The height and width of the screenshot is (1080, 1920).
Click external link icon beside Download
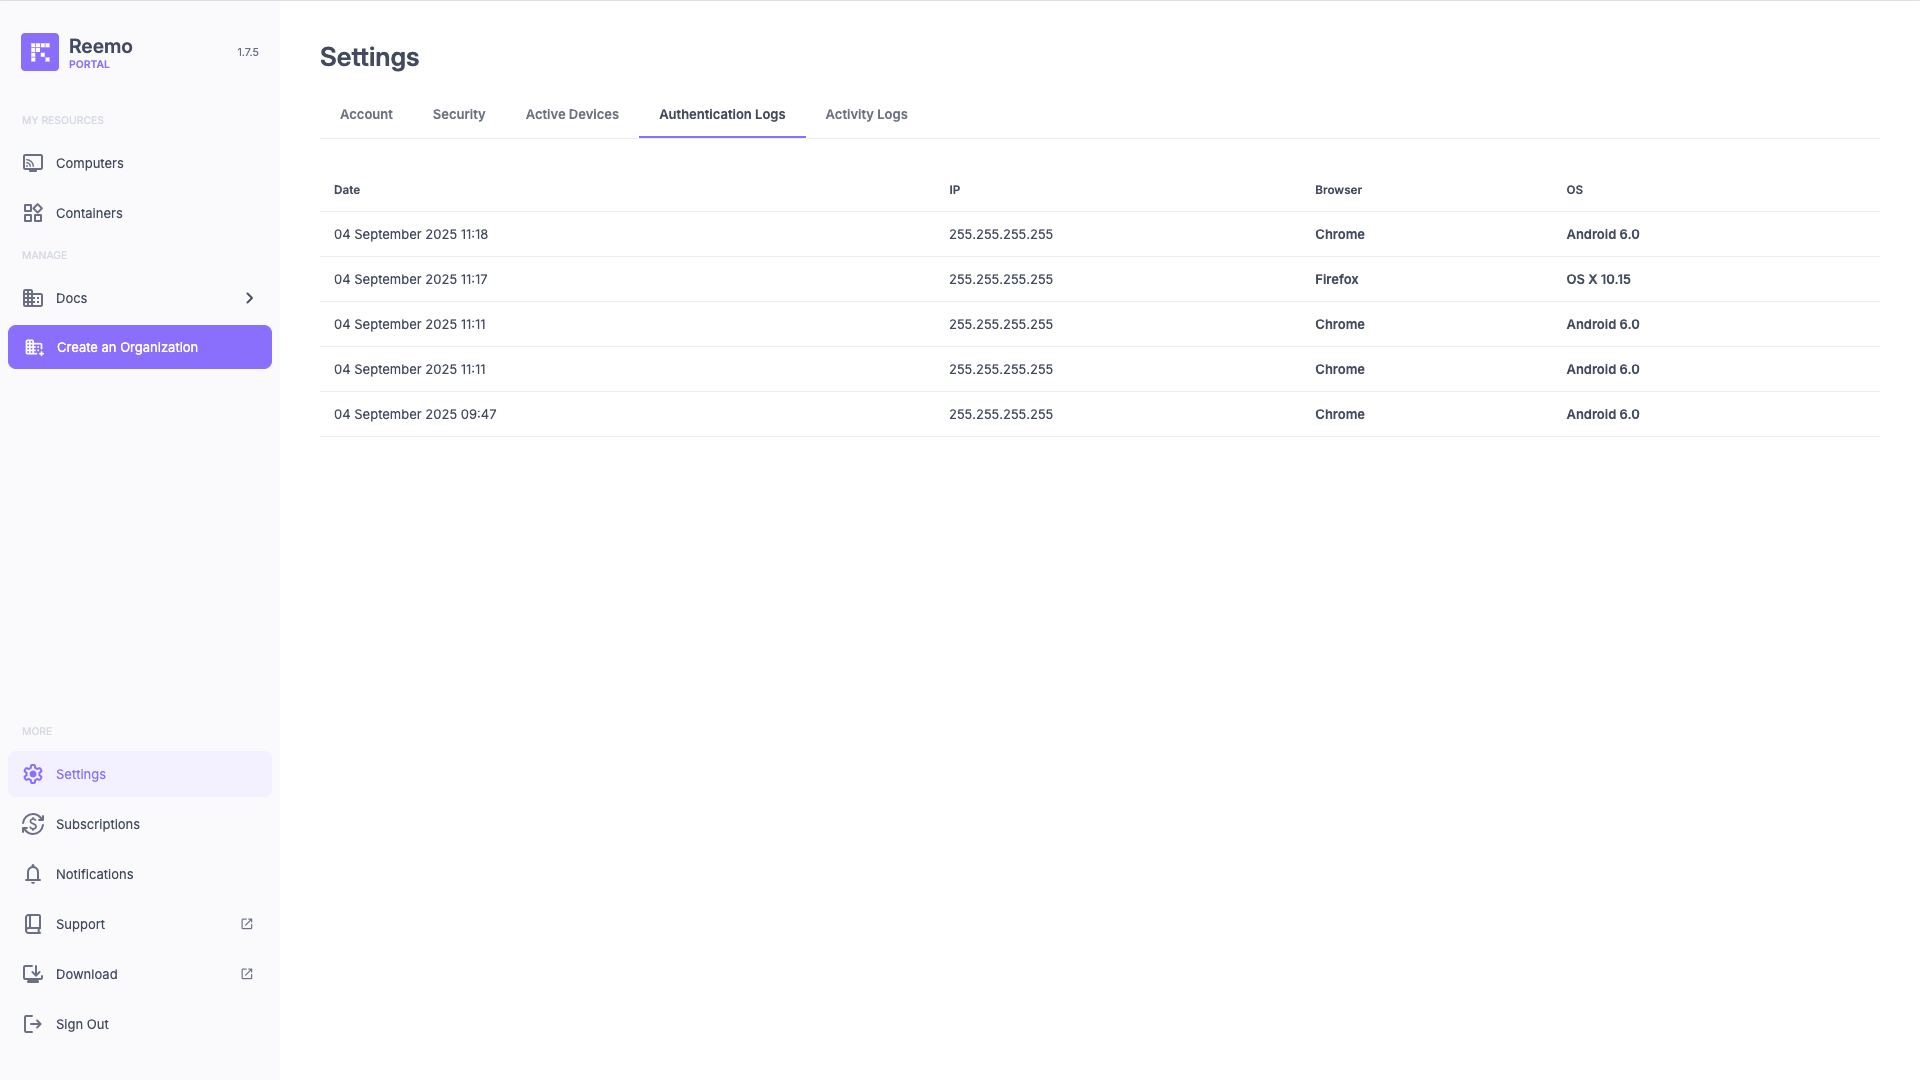(x=247, y=974)
